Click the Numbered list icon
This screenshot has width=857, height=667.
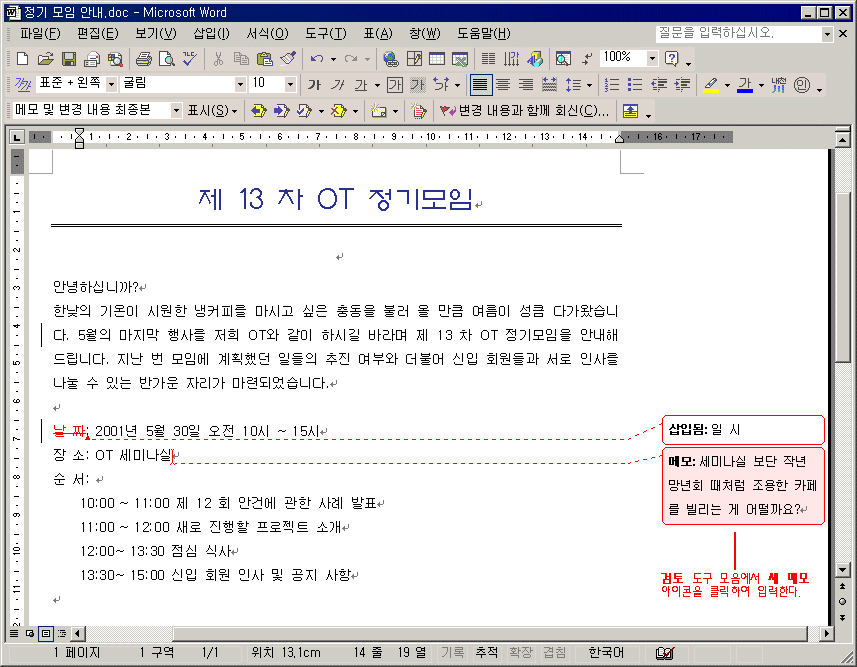[612, 85]
